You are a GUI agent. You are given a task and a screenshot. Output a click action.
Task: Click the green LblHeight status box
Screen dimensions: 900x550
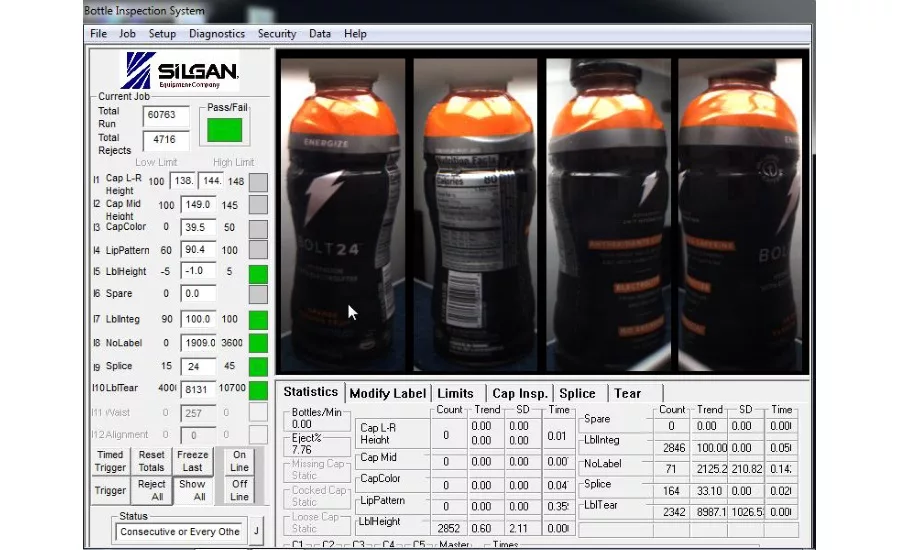(x=258, y=274)
